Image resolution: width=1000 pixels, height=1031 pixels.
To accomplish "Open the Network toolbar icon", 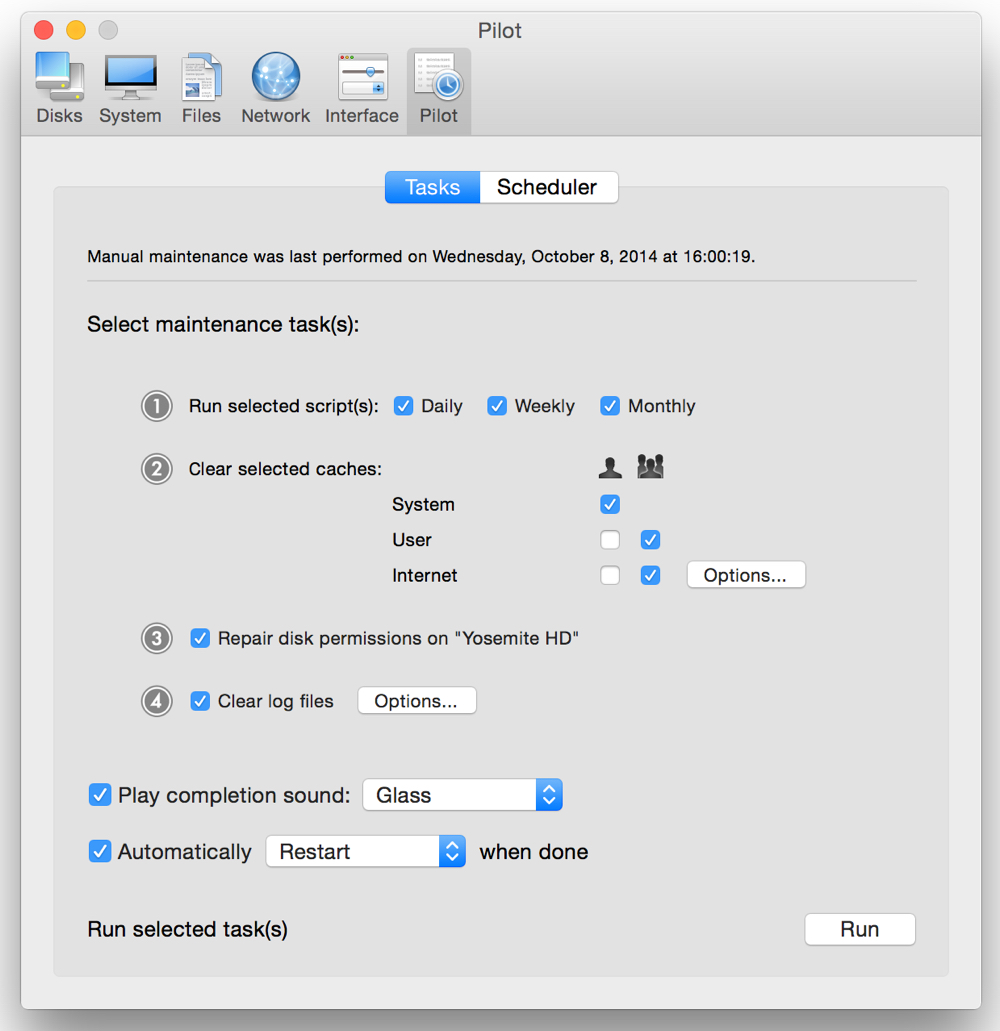I will pos(275,88).
